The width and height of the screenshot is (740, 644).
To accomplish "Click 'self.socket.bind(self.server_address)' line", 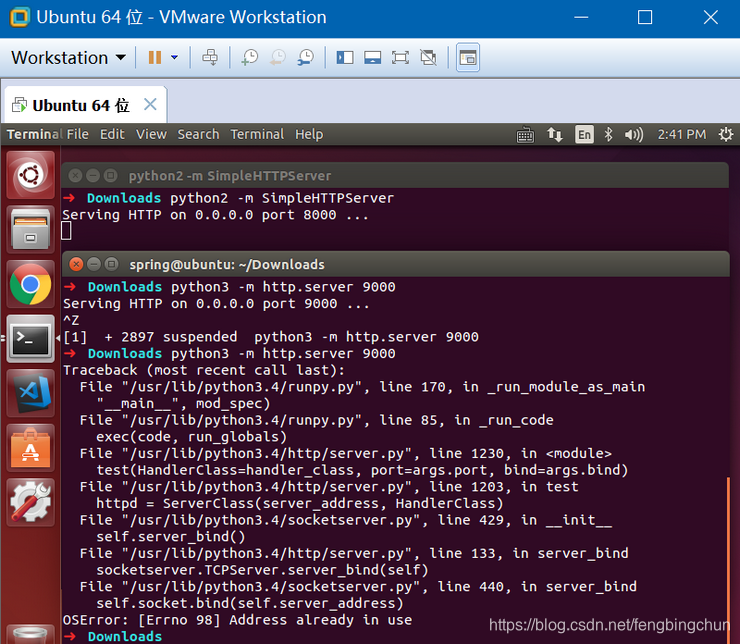I will coord(250,603).
